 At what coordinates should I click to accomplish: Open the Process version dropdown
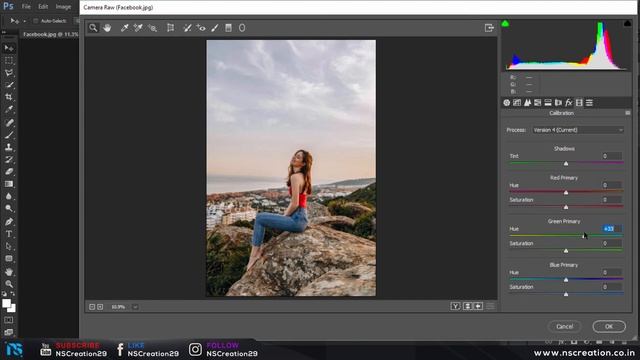coord(578,130)
